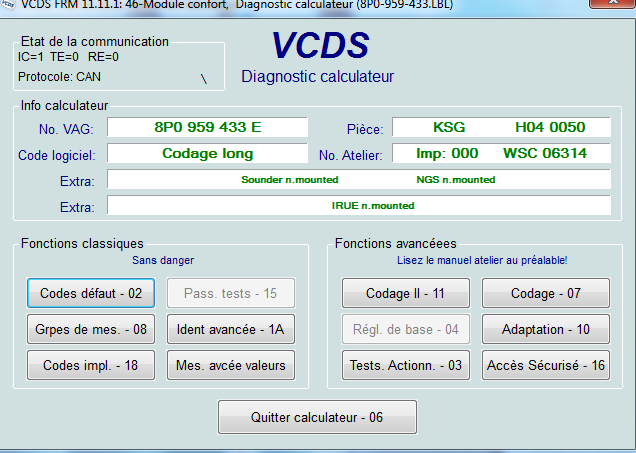
Task: Click the Code logiciel field Codage long
Action: tap(207, 153)
